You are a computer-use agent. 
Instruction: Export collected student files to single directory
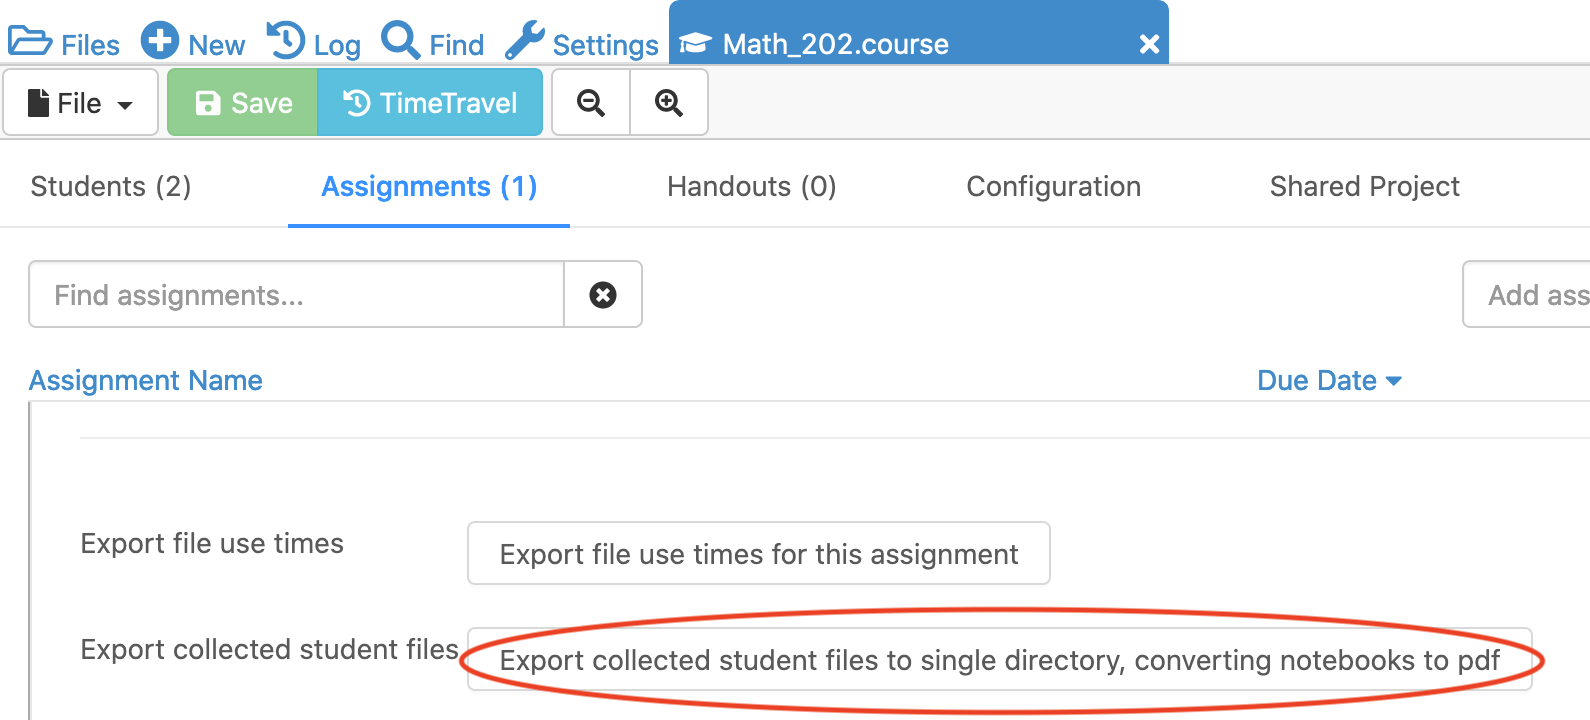999,660
